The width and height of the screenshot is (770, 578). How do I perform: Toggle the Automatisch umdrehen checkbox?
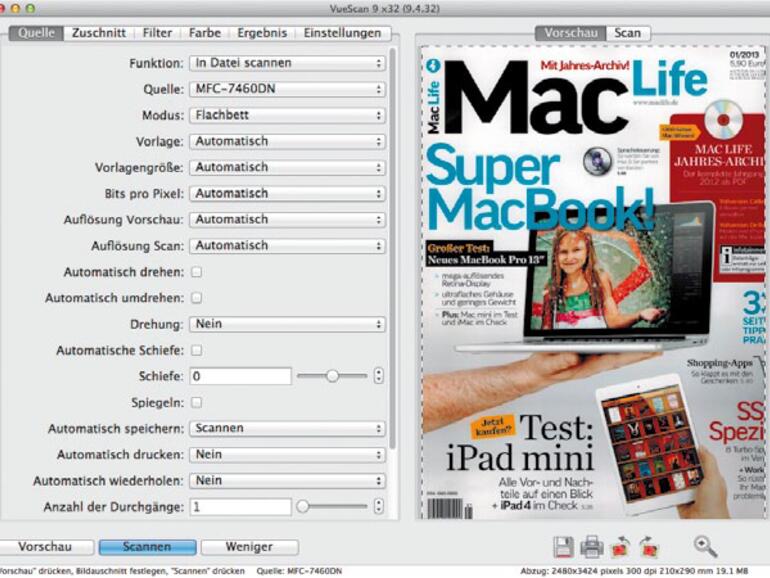point(196,298)
